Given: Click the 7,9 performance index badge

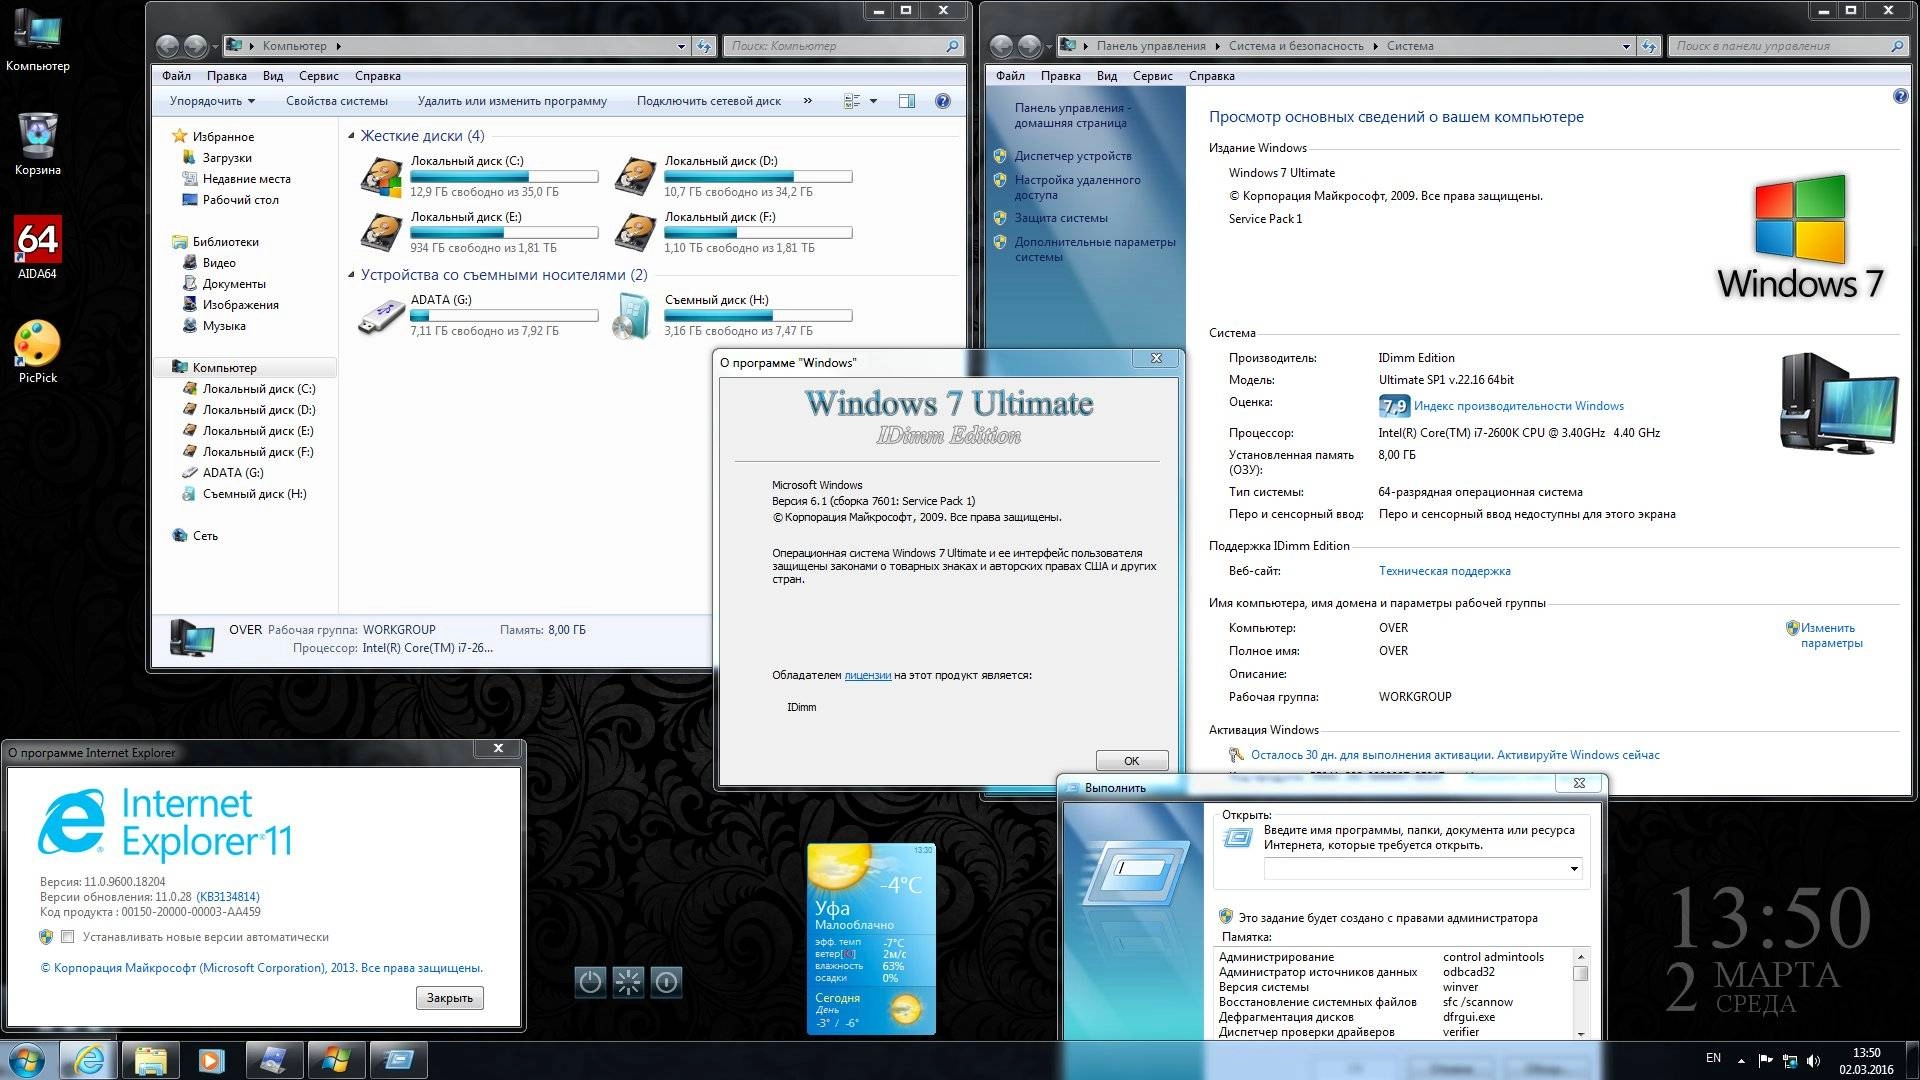Looking at the screenshot, I should click(x=1394, y=406).
